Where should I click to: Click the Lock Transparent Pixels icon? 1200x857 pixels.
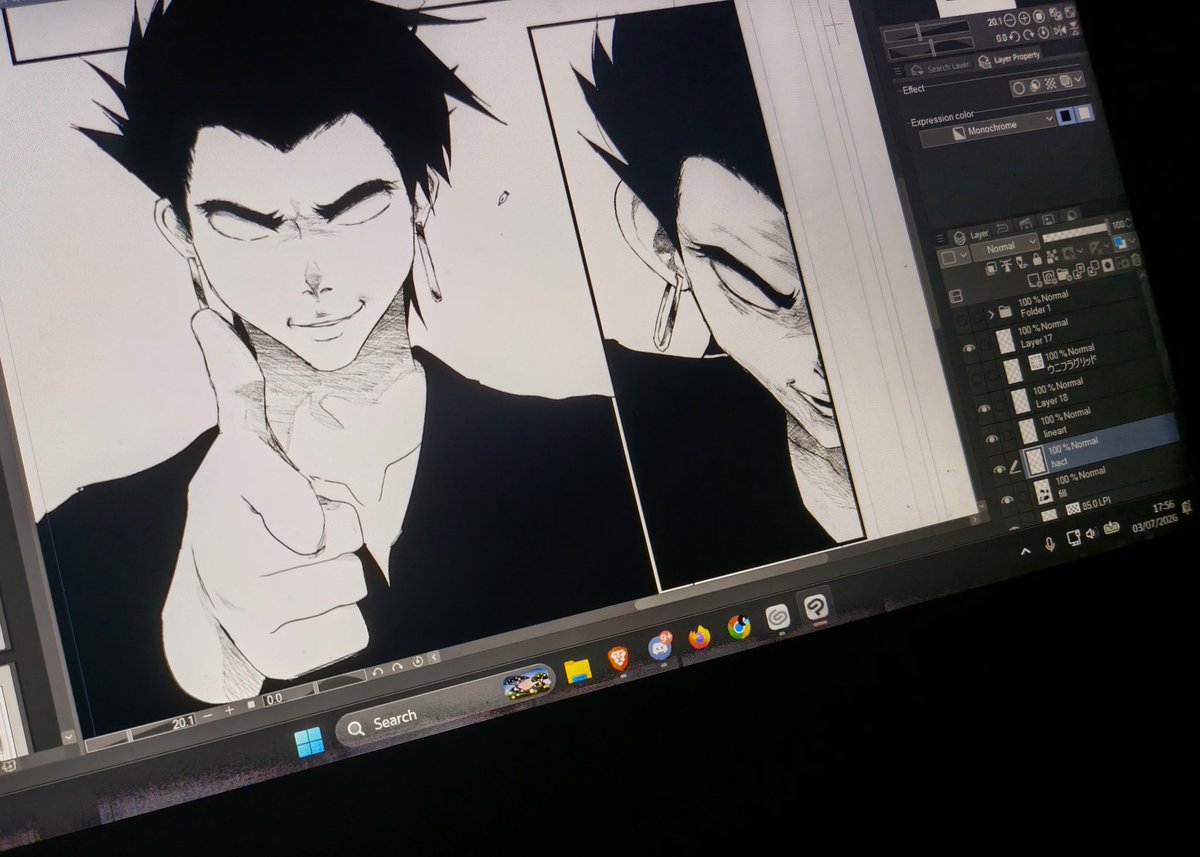pos(1052,256)
